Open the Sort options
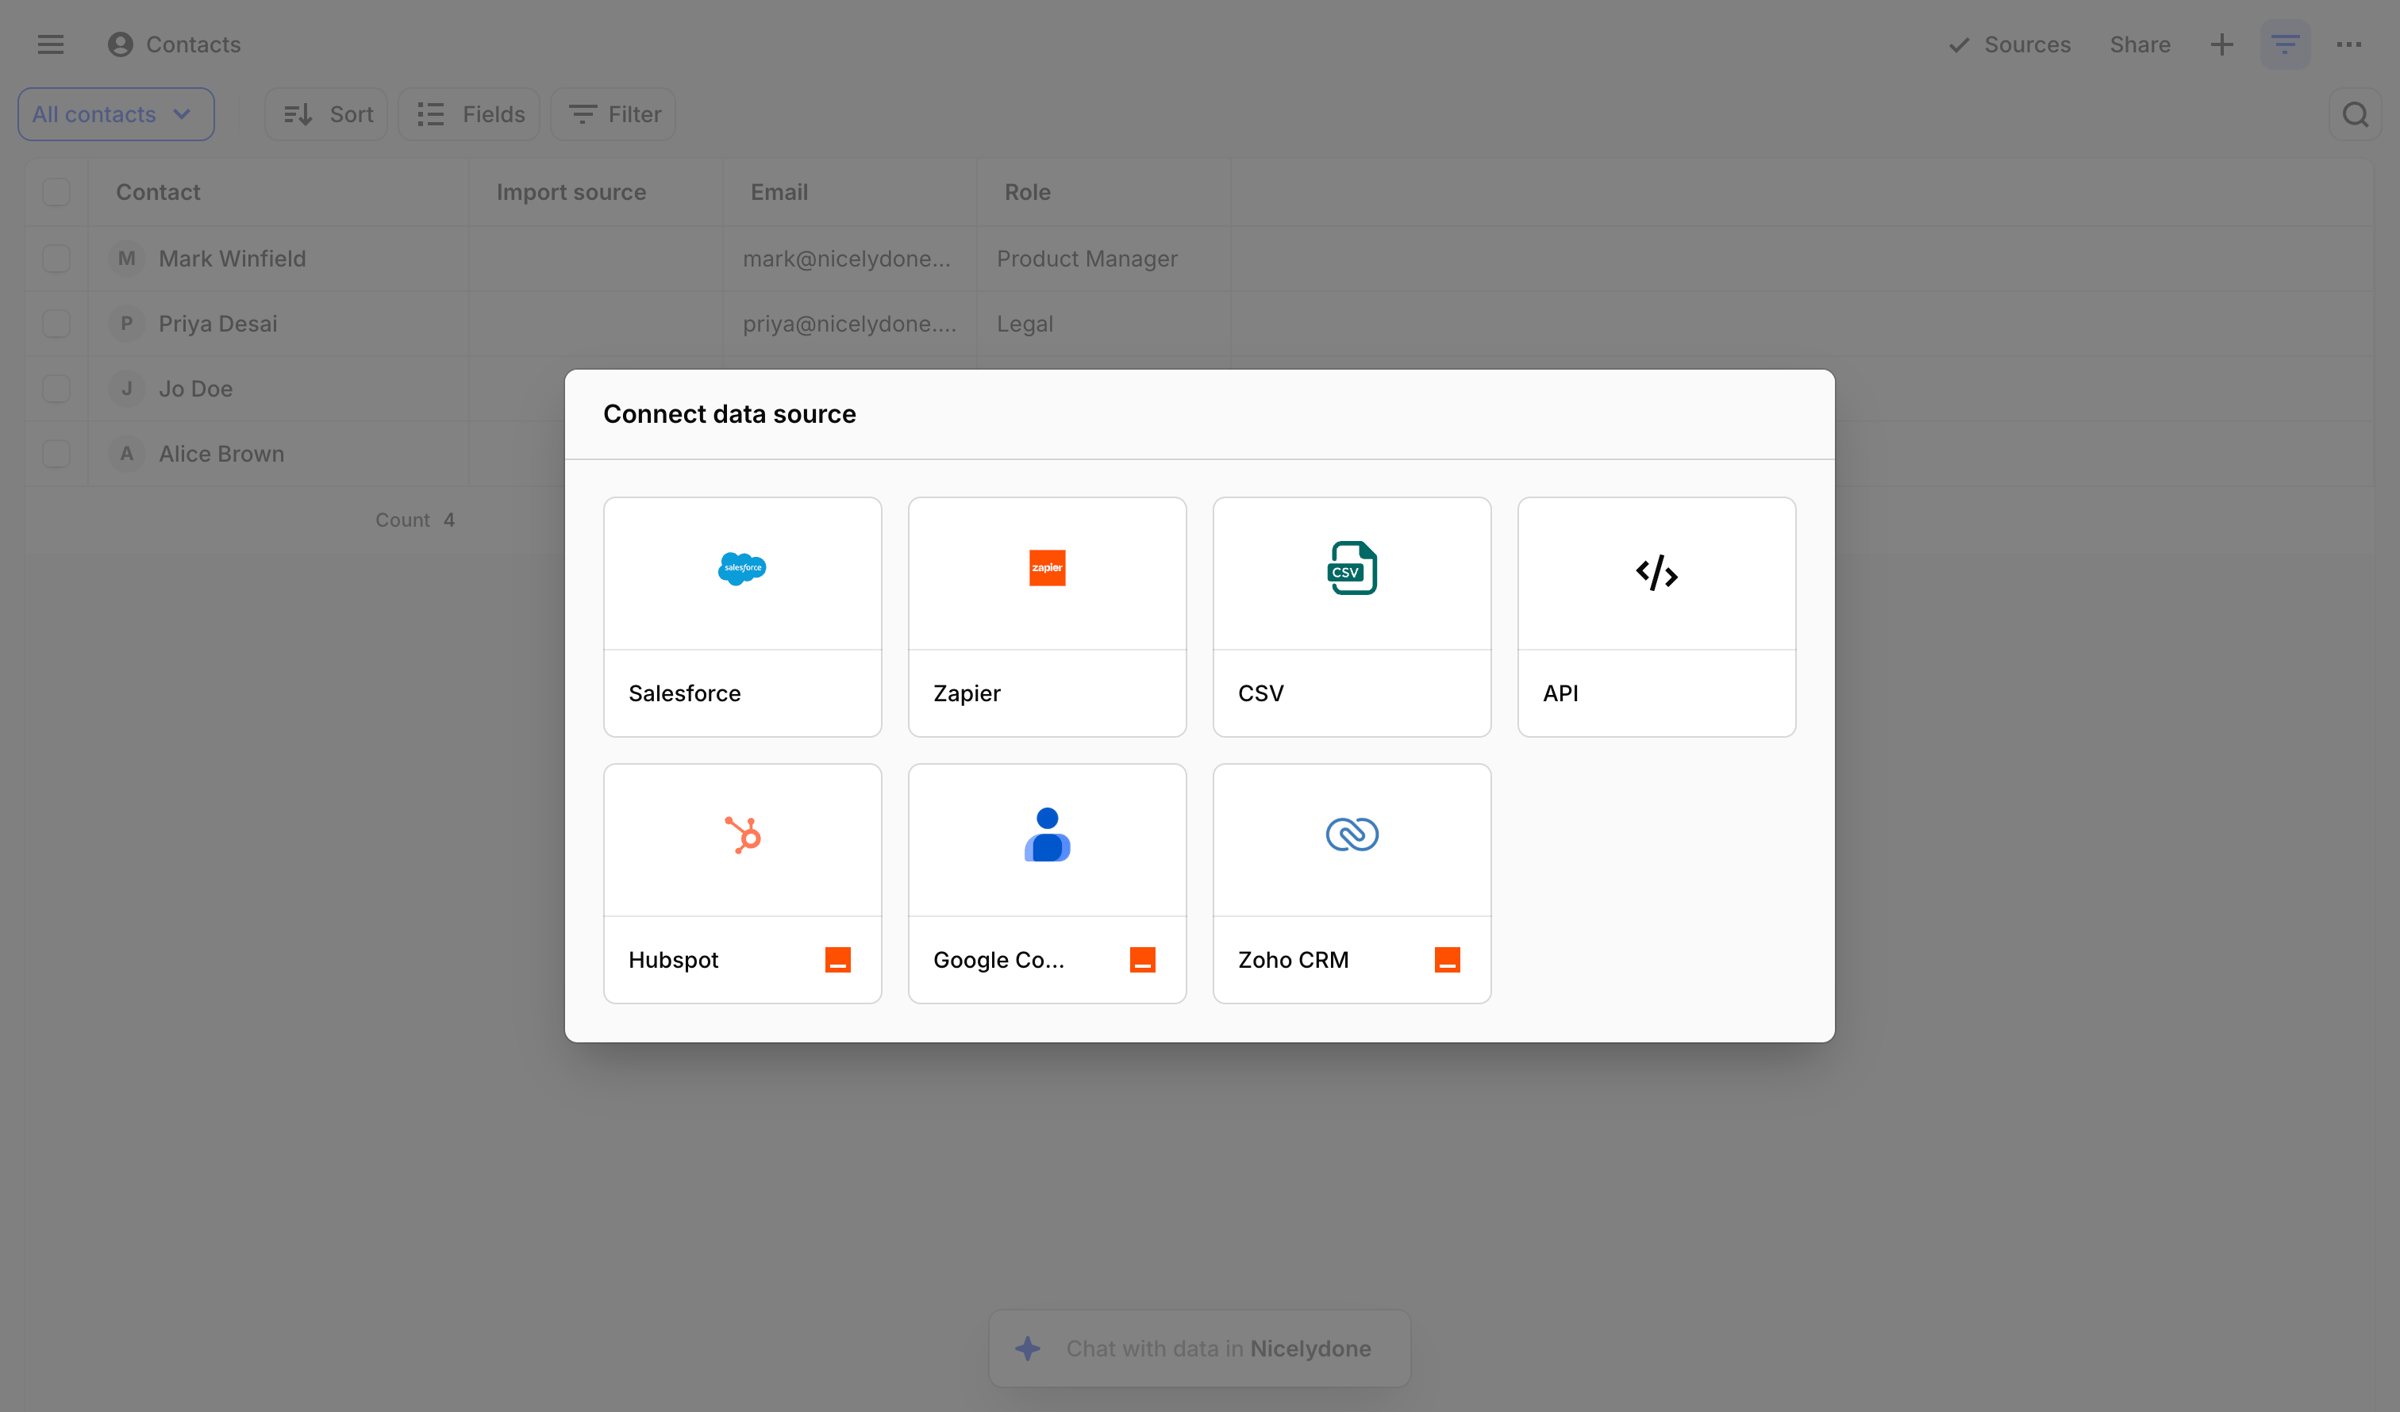2400x1412 pixels. (x=327, y=114)
